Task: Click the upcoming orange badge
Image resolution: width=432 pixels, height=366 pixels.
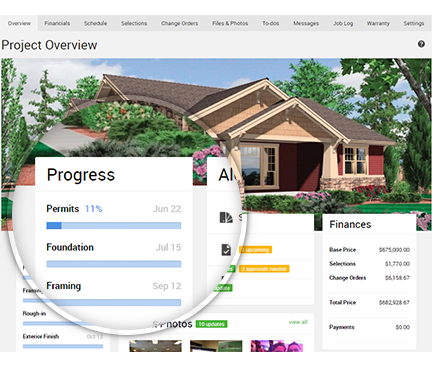Action: 255,250
